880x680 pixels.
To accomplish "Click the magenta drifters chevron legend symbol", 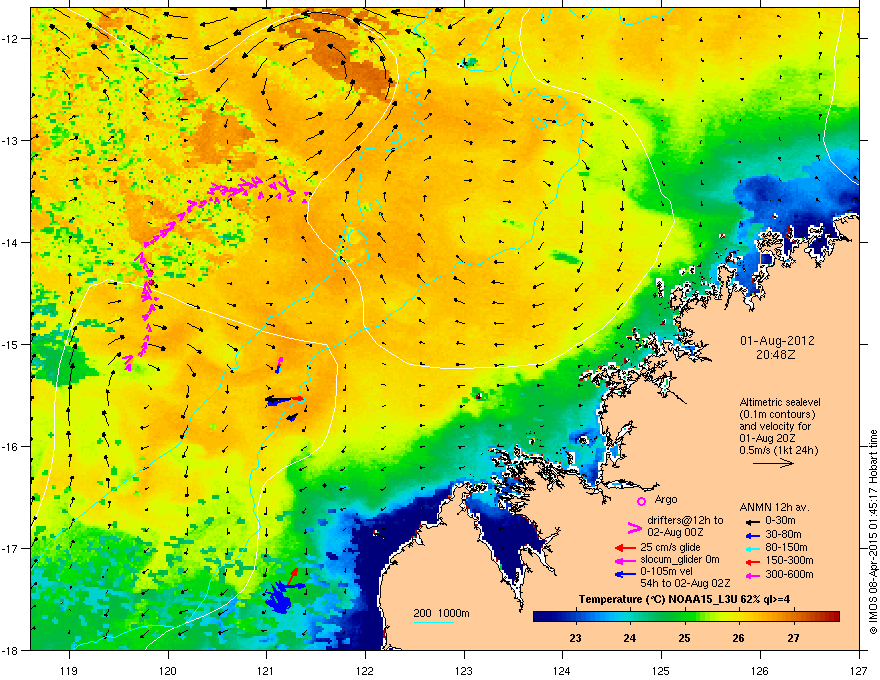I will [x=635, y=527].
